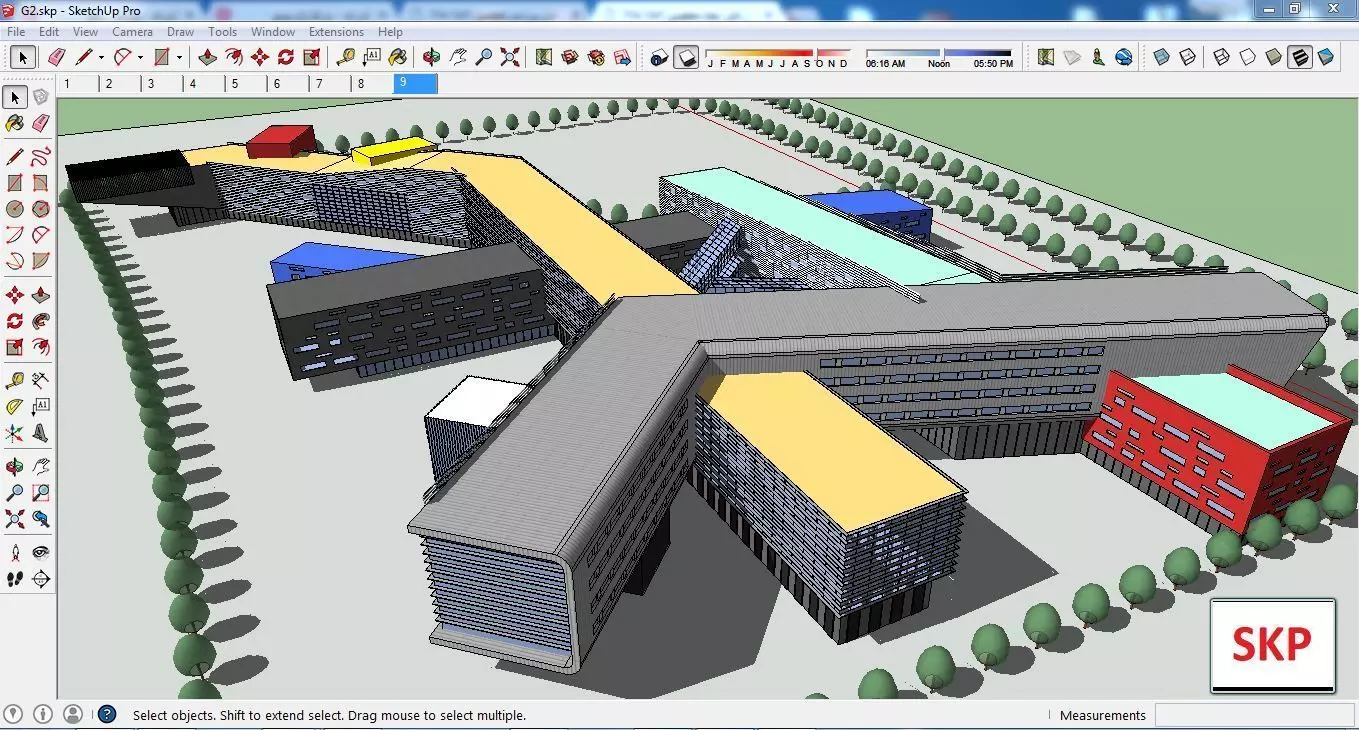Image resolution: width=1359 pixels, height=730 pixels.
Task: Switch to scene tab 1
Action: tap(78, 84)
